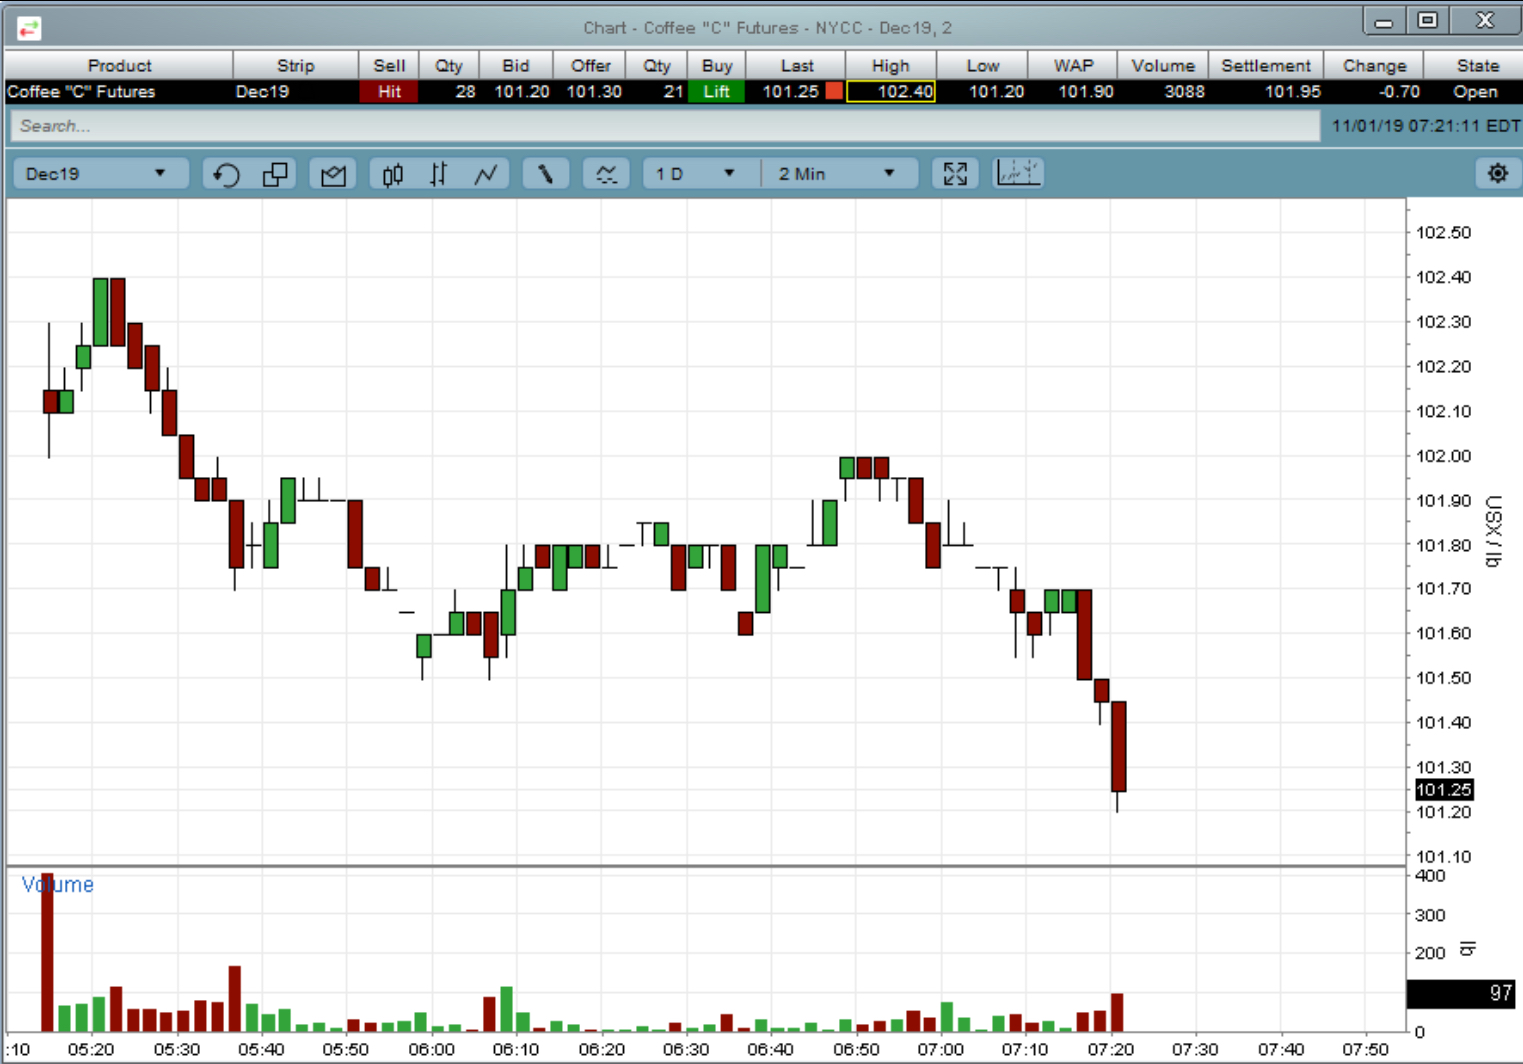1523x1064 pixels.
Task: Click the chart snapshot icon
Action: [x=333, y=174]
